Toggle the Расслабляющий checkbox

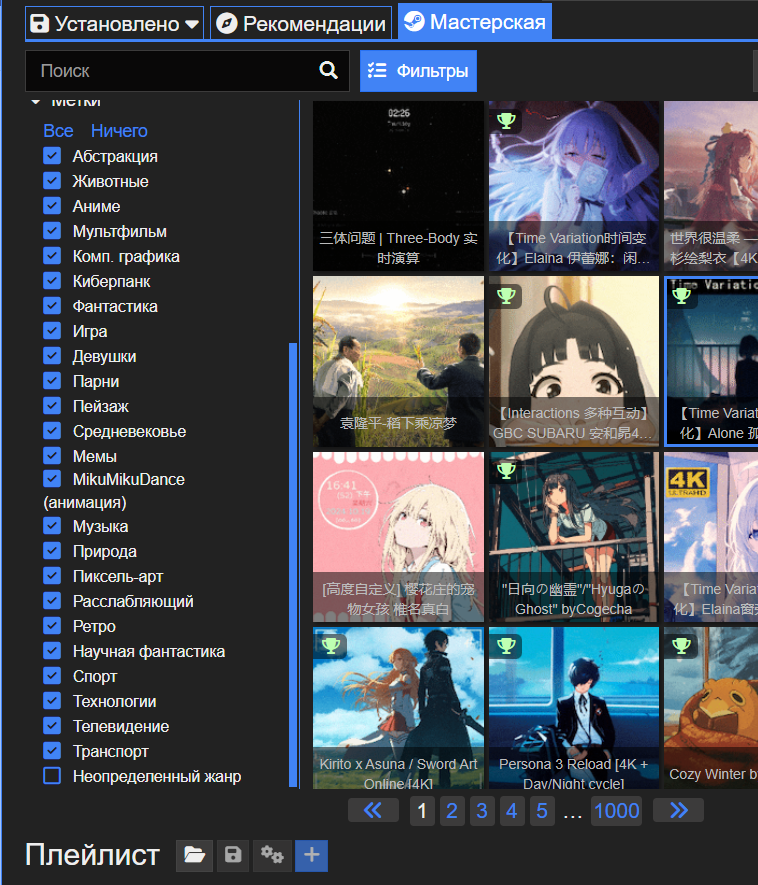(x=52, y=601)
